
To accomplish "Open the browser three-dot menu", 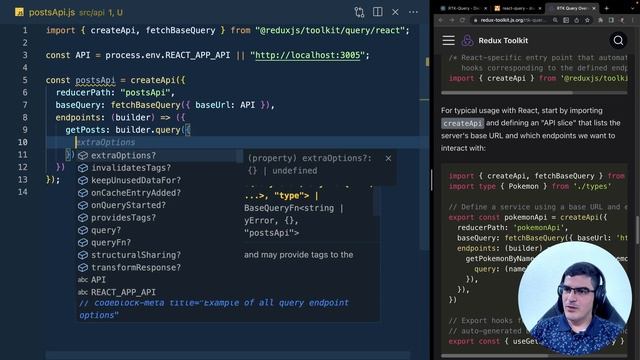I will click(x=633, y=20).
